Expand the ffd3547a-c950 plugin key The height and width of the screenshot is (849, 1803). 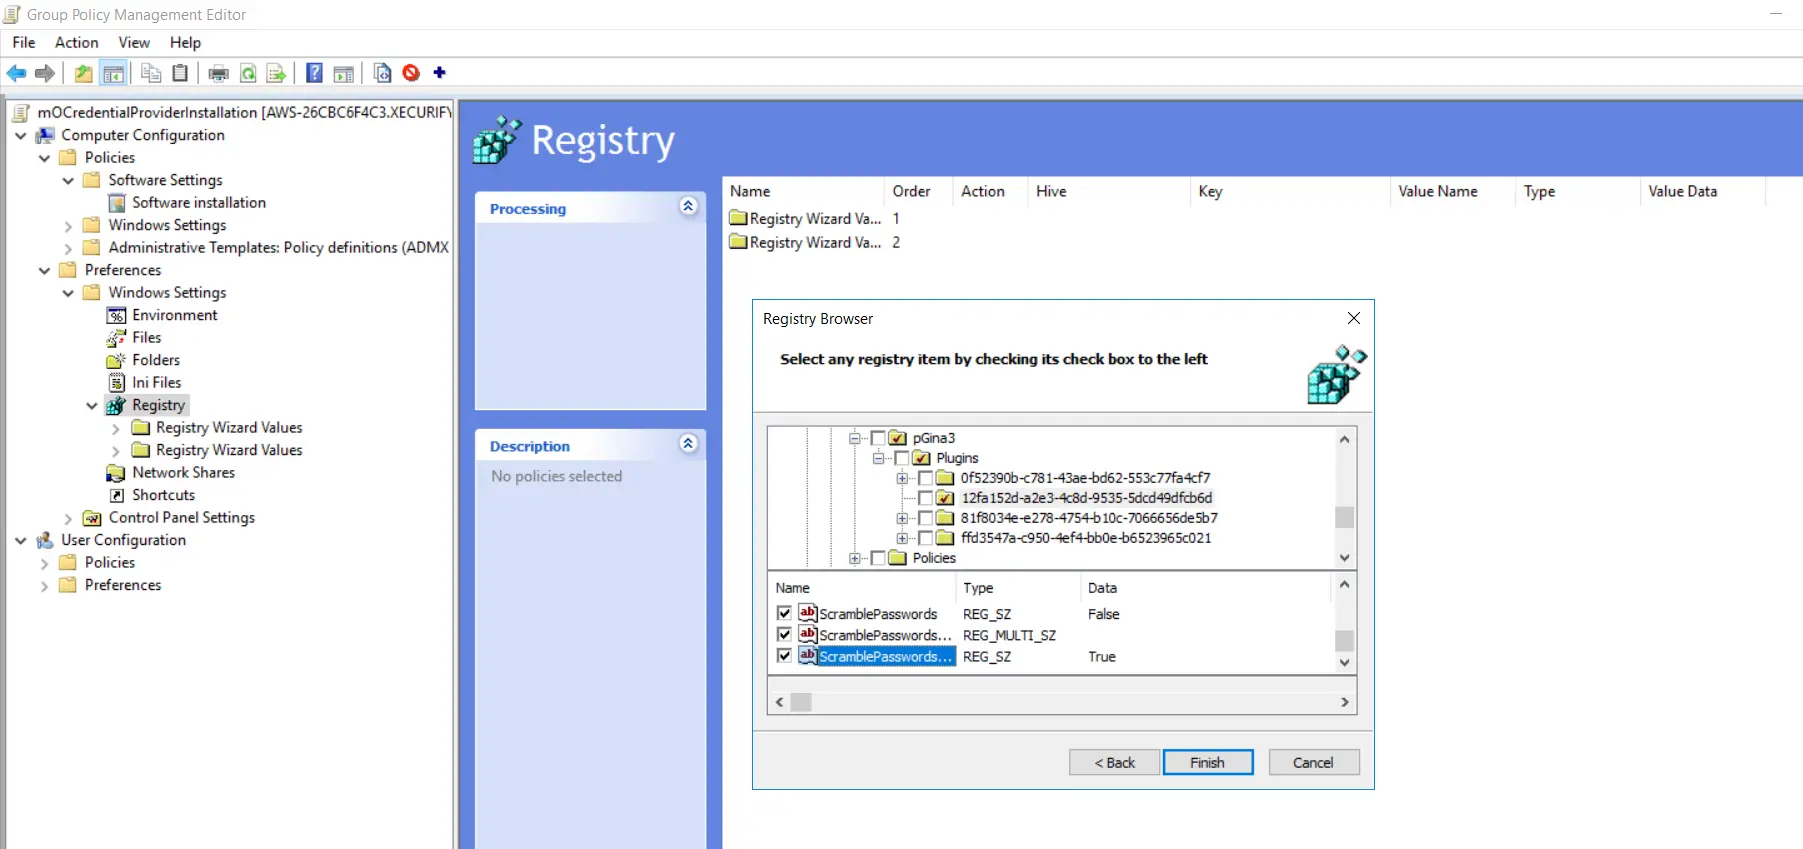tap(903, 538)
